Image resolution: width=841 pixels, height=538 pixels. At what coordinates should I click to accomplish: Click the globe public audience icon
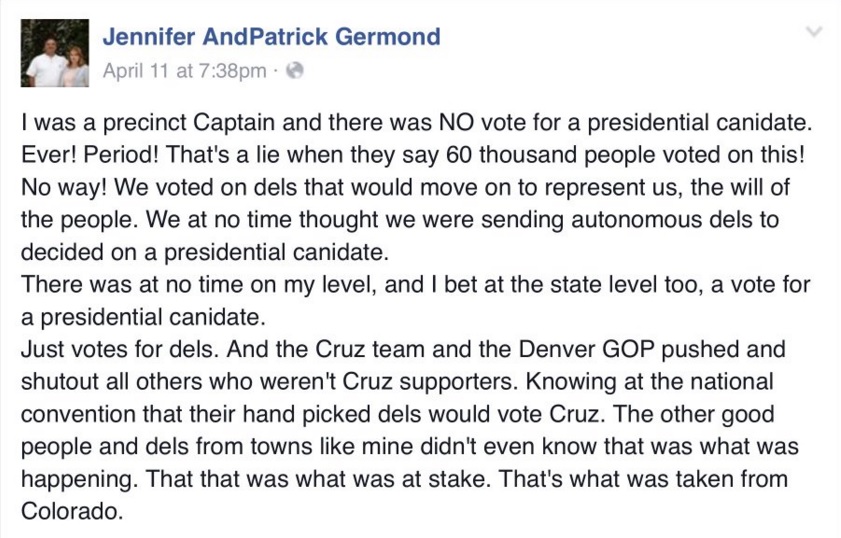click(x=294, y=70)
